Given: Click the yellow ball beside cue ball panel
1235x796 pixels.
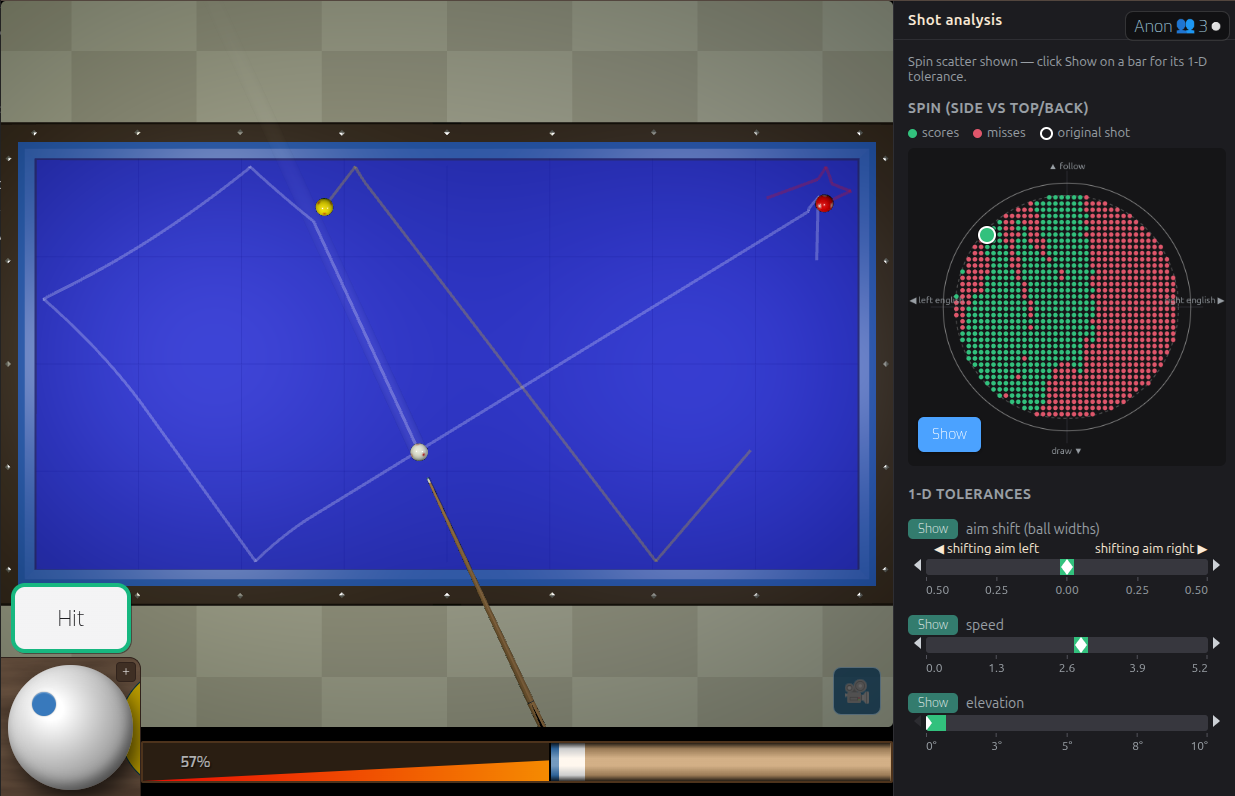Looking at the screenshot, I should [x=134, y=729].
